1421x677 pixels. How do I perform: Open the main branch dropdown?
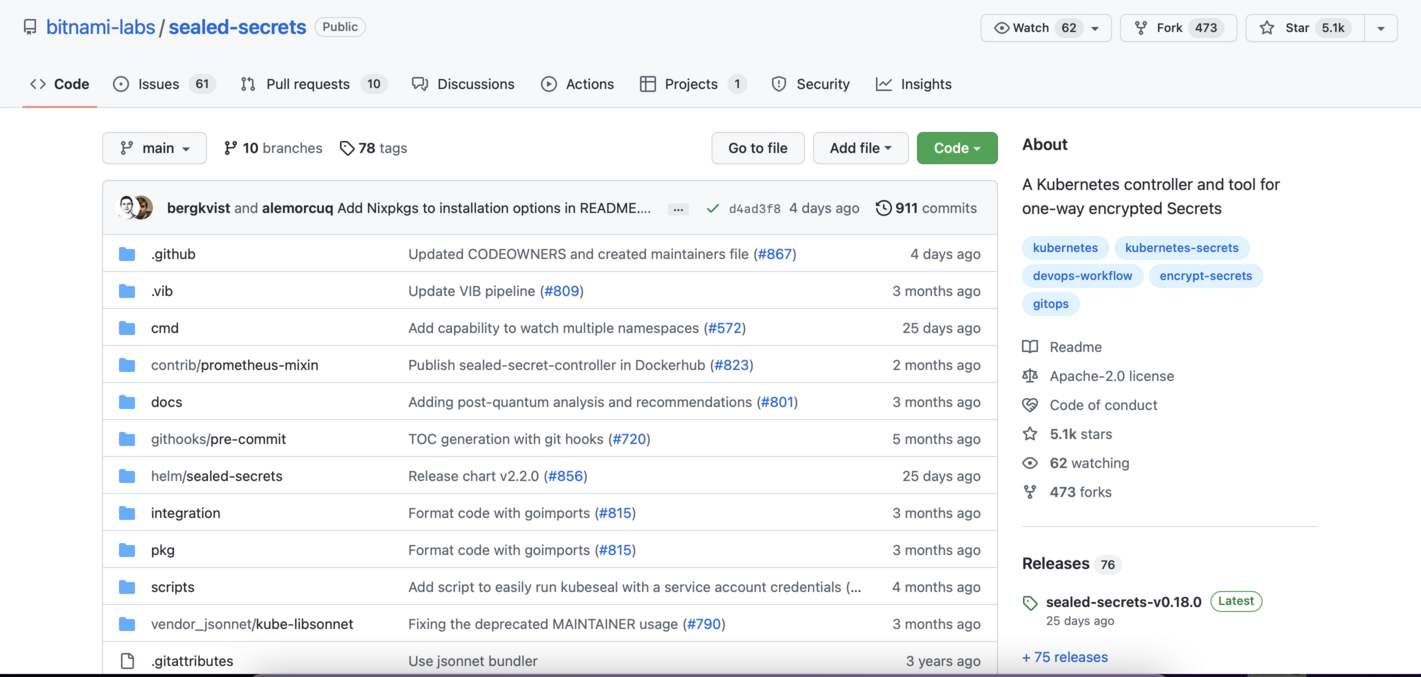[x=154, y=148]
